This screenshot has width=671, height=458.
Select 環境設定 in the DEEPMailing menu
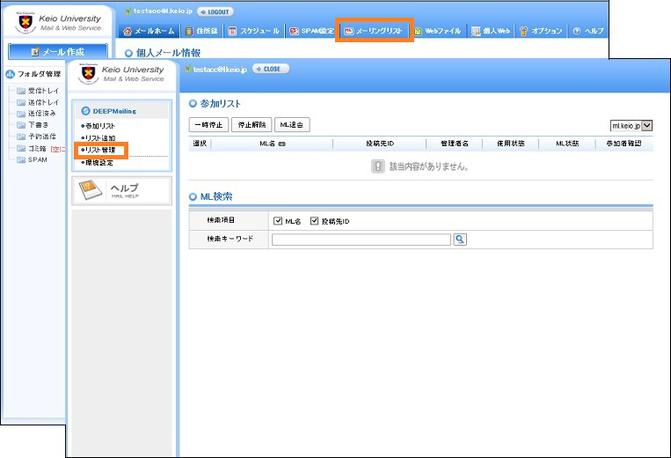[x=98, y=161]
